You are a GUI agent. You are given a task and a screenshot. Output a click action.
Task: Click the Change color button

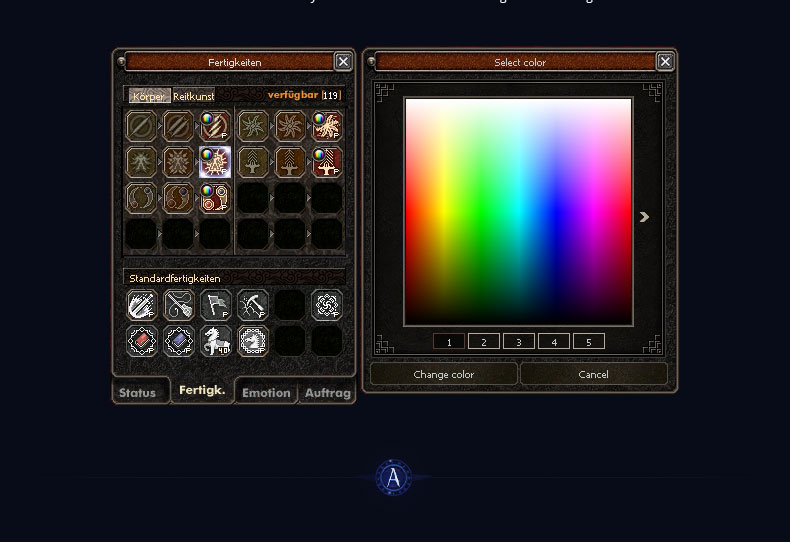(x=443, y=374)
